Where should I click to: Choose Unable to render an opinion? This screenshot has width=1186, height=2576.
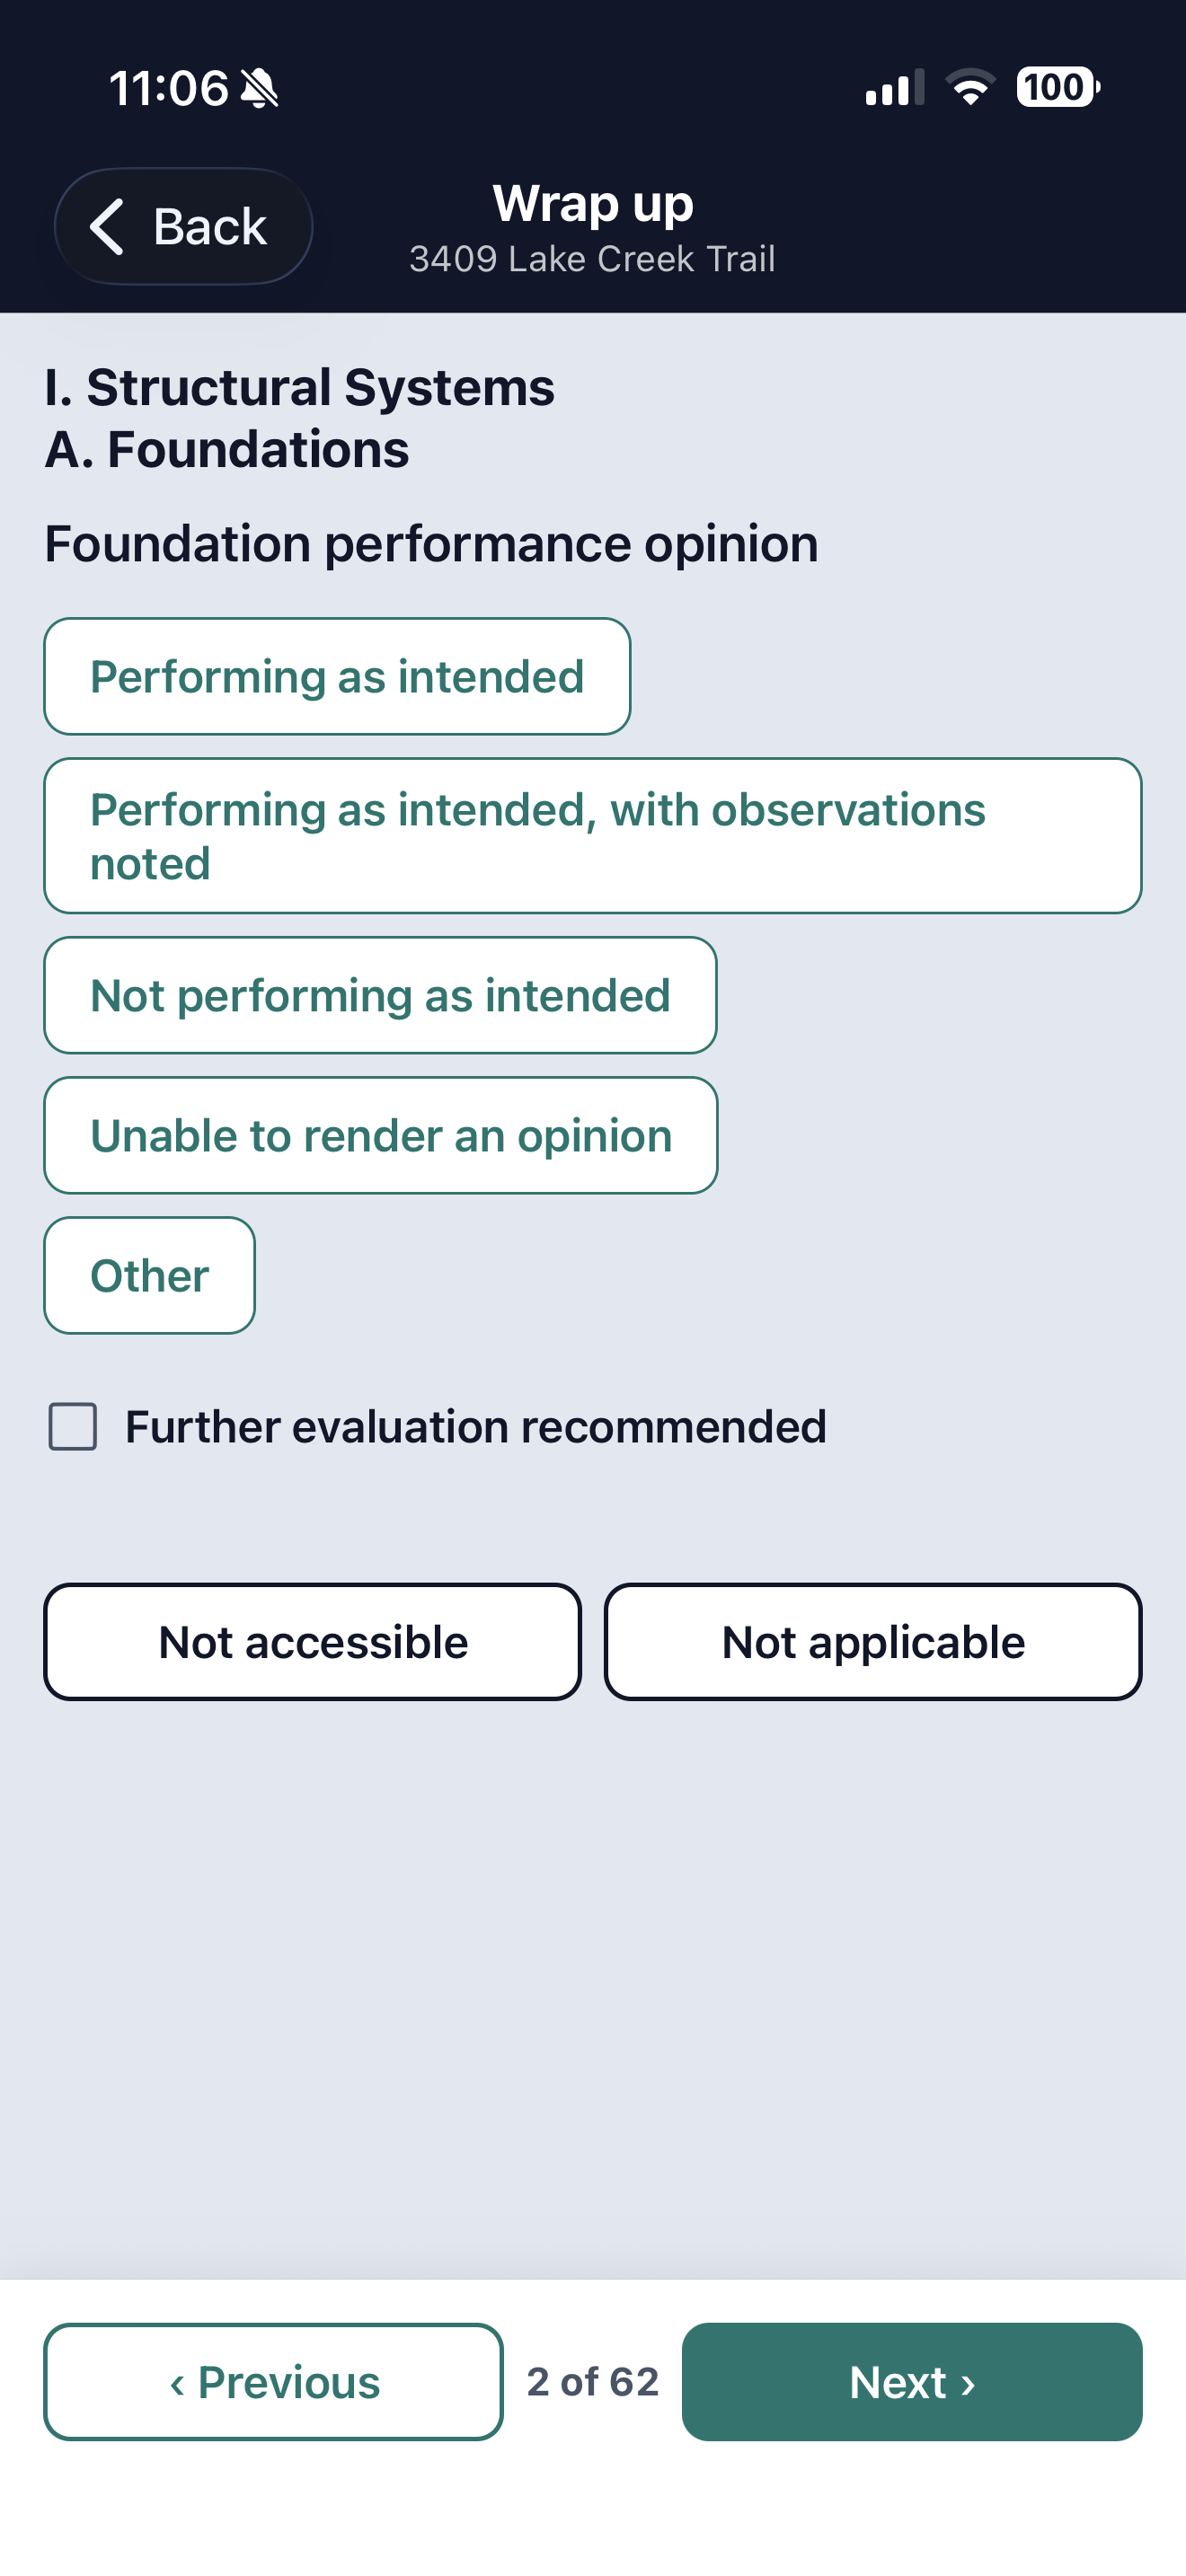click(381, 1135)
